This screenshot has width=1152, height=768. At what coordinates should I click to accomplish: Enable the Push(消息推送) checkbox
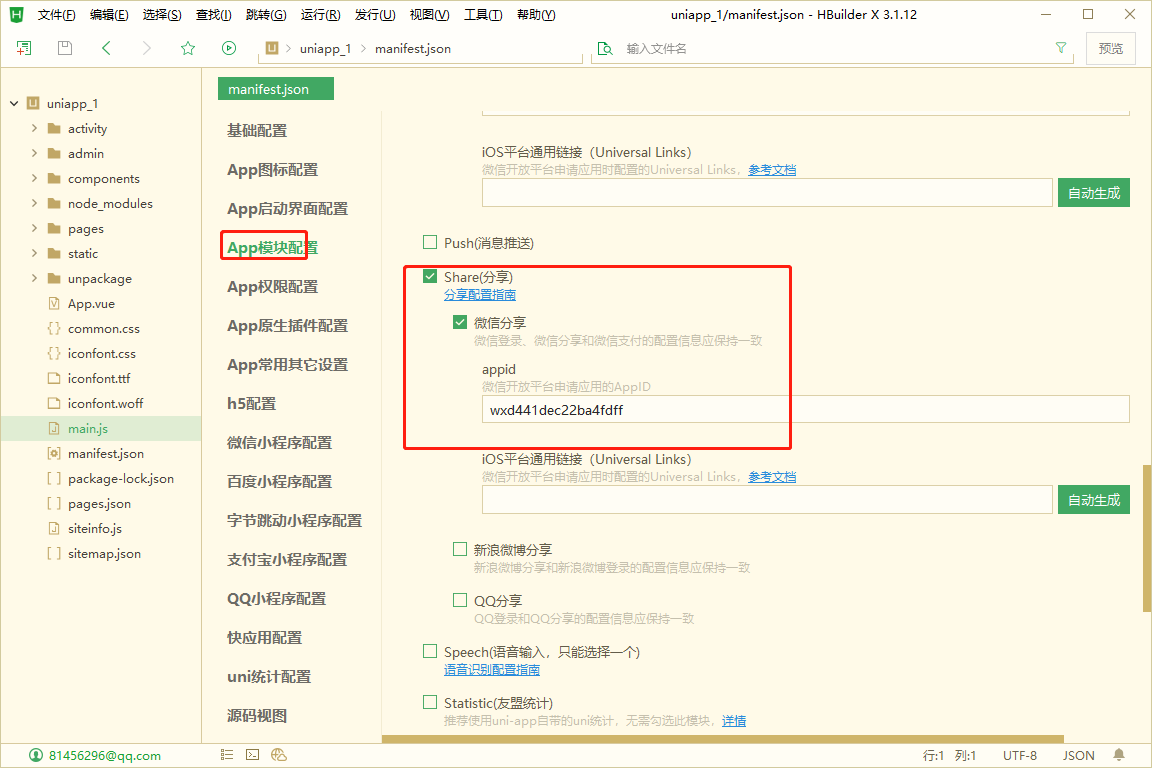431,242
